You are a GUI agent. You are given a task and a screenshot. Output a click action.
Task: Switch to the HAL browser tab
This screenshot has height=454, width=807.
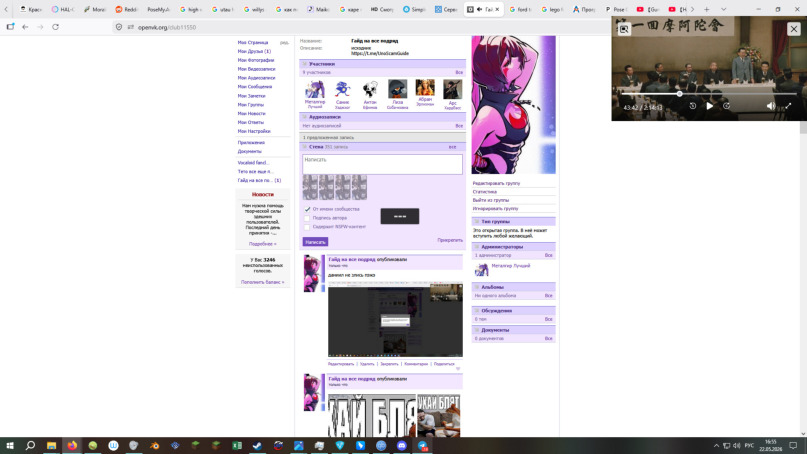tap(63, 9)
